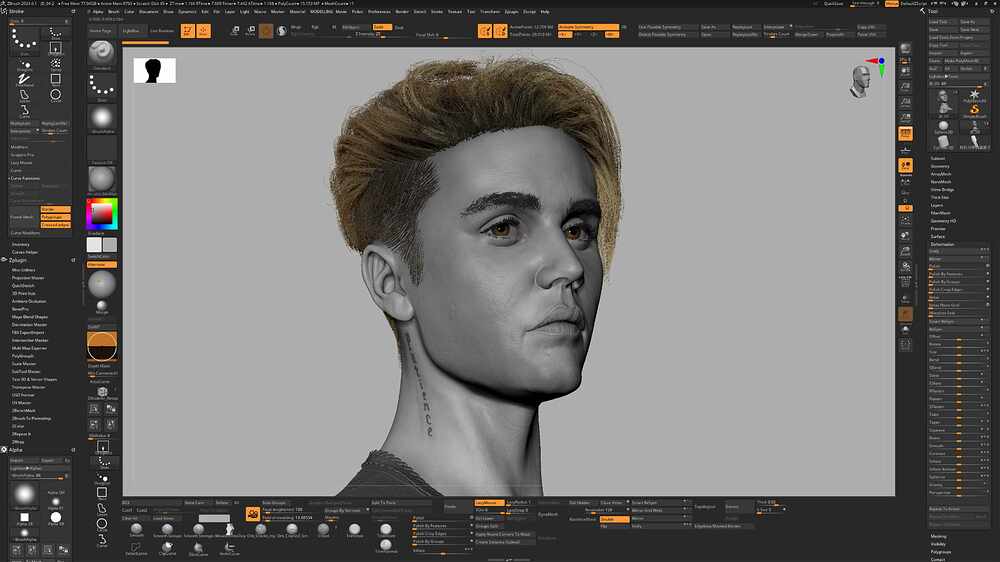Open Multi Map Exporter plugin
Viewport: 1000px width, 562px height.
coord(29,348)
